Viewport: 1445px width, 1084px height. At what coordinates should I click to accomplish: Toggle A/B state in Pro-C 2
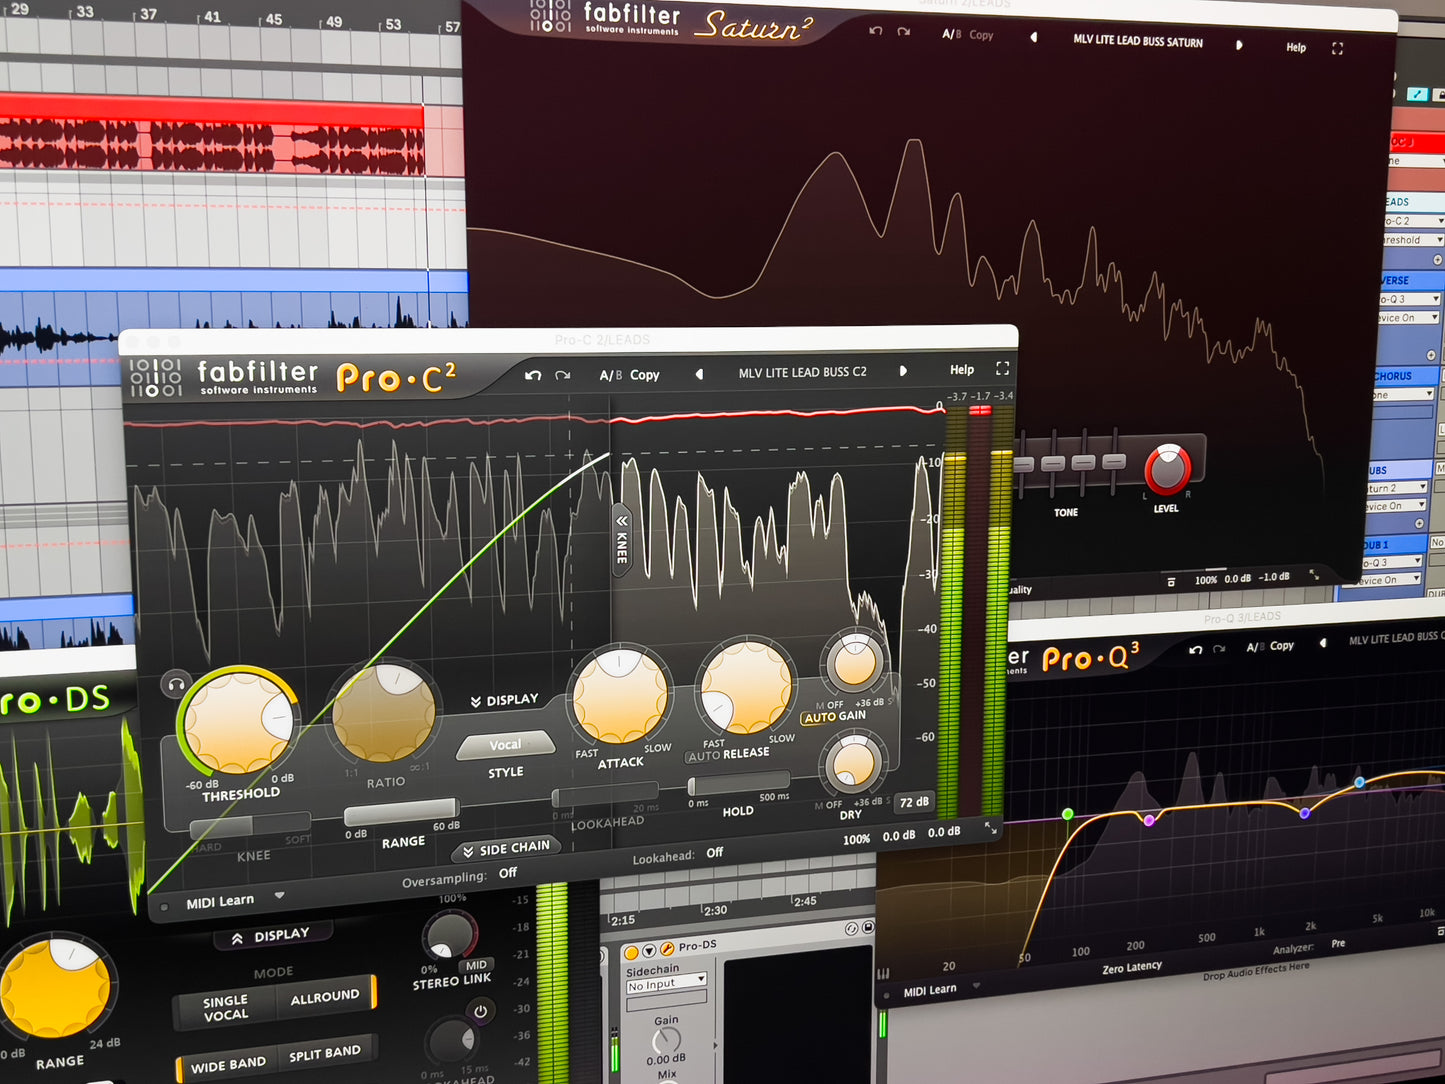[x=610, y=375]
